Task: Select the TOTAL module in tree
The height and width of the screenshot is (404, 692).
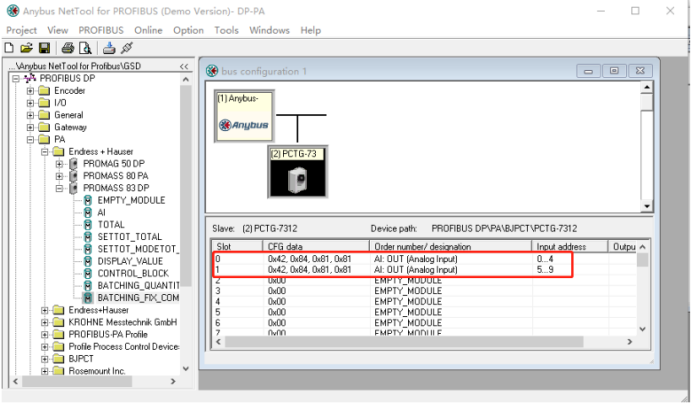Action: click(x=111, y=225)
